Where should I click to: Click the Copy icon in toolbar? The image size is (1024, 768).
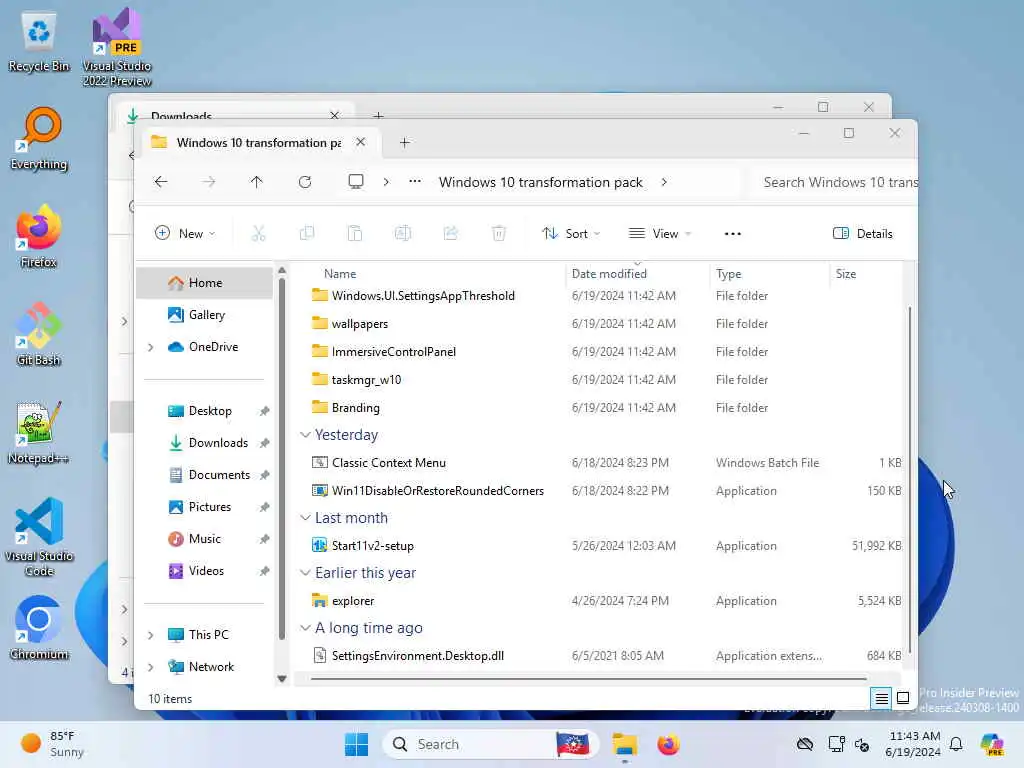[306, 233]
